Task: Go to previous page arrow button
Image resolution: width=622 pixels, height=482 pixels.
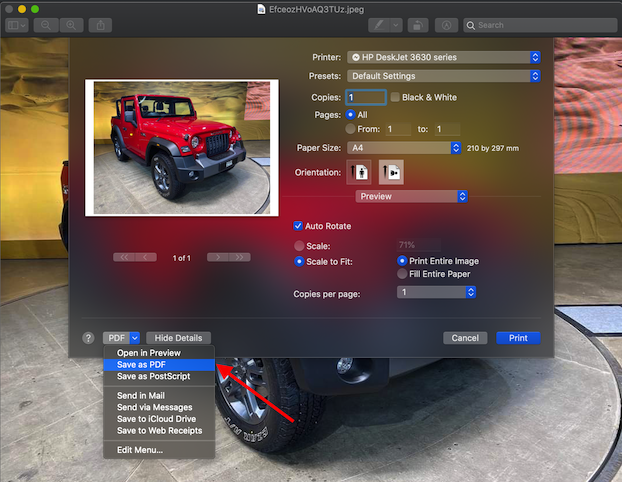Action: 146,257
